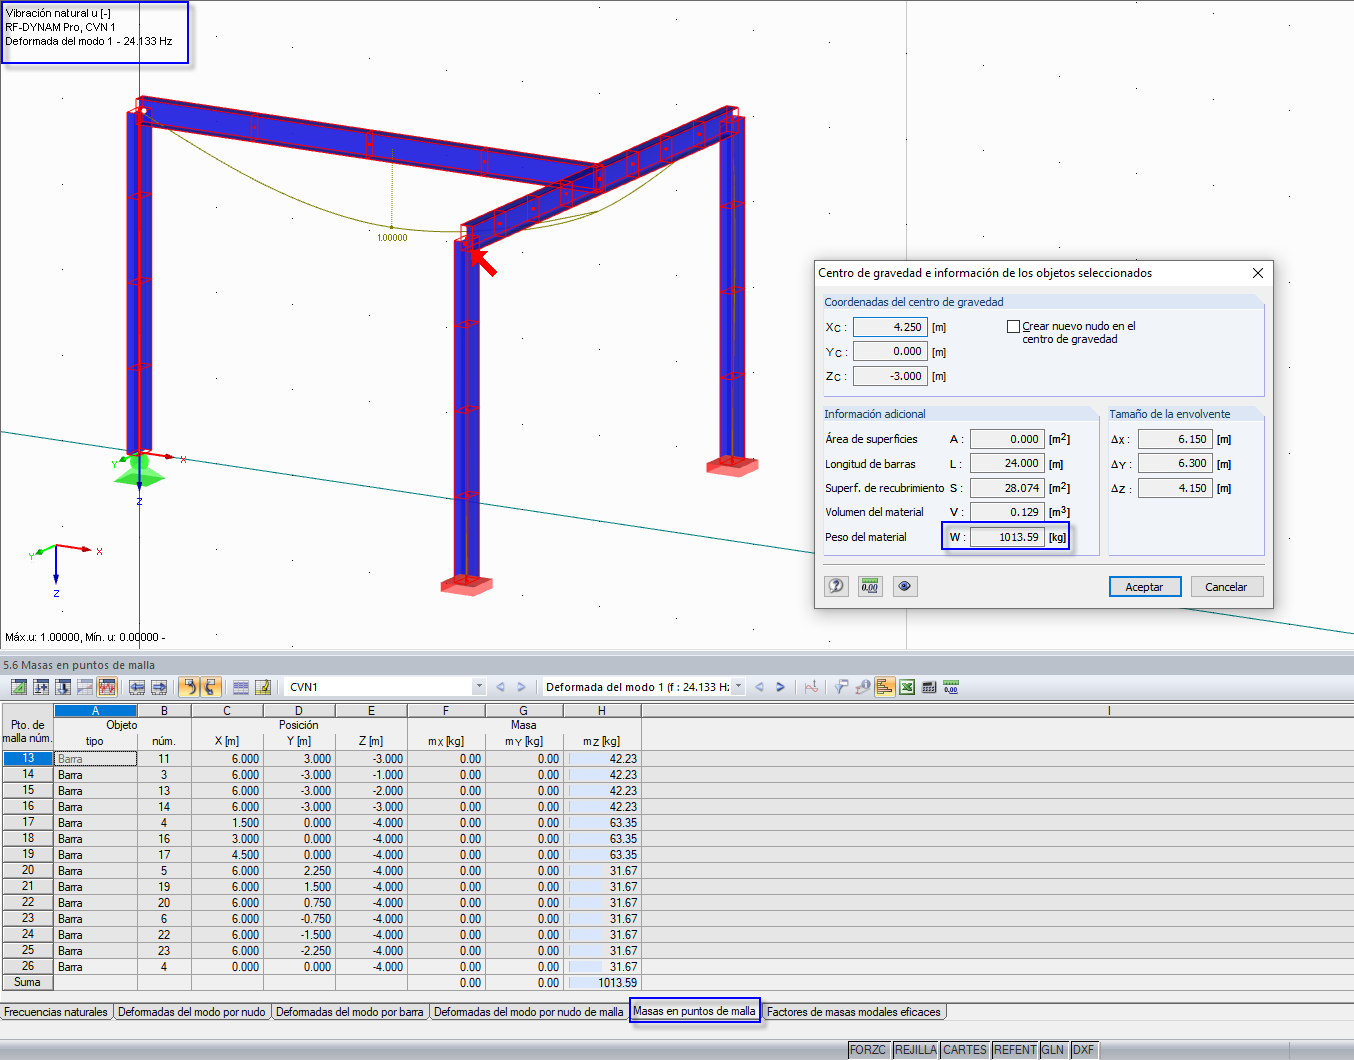
Task: Show the previous mode shape arrow
Action: coord(760,687)
